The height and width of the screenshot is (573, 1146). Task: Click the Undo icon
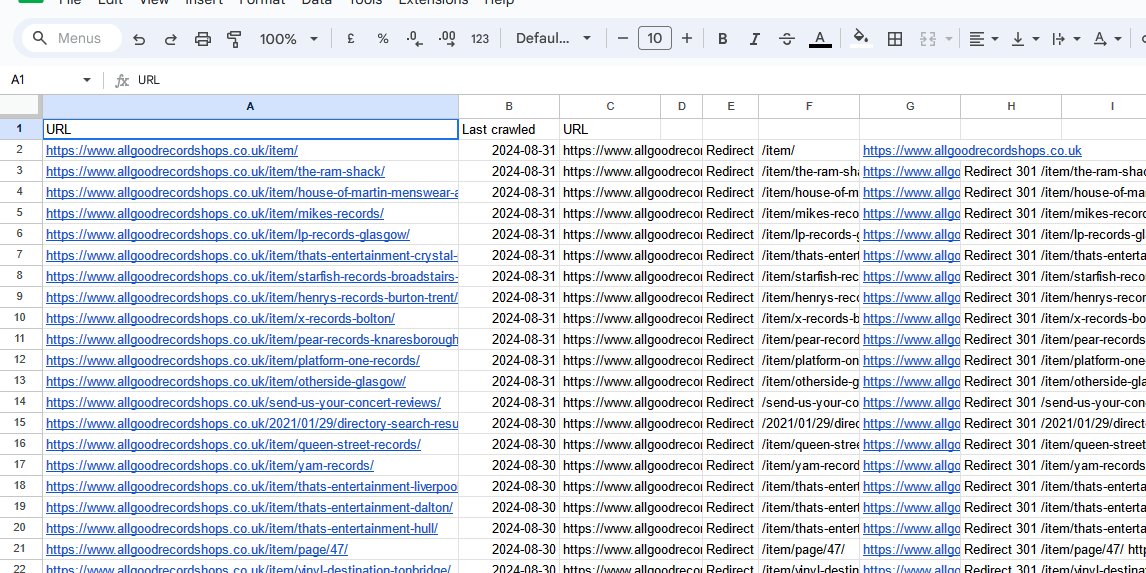139,39
